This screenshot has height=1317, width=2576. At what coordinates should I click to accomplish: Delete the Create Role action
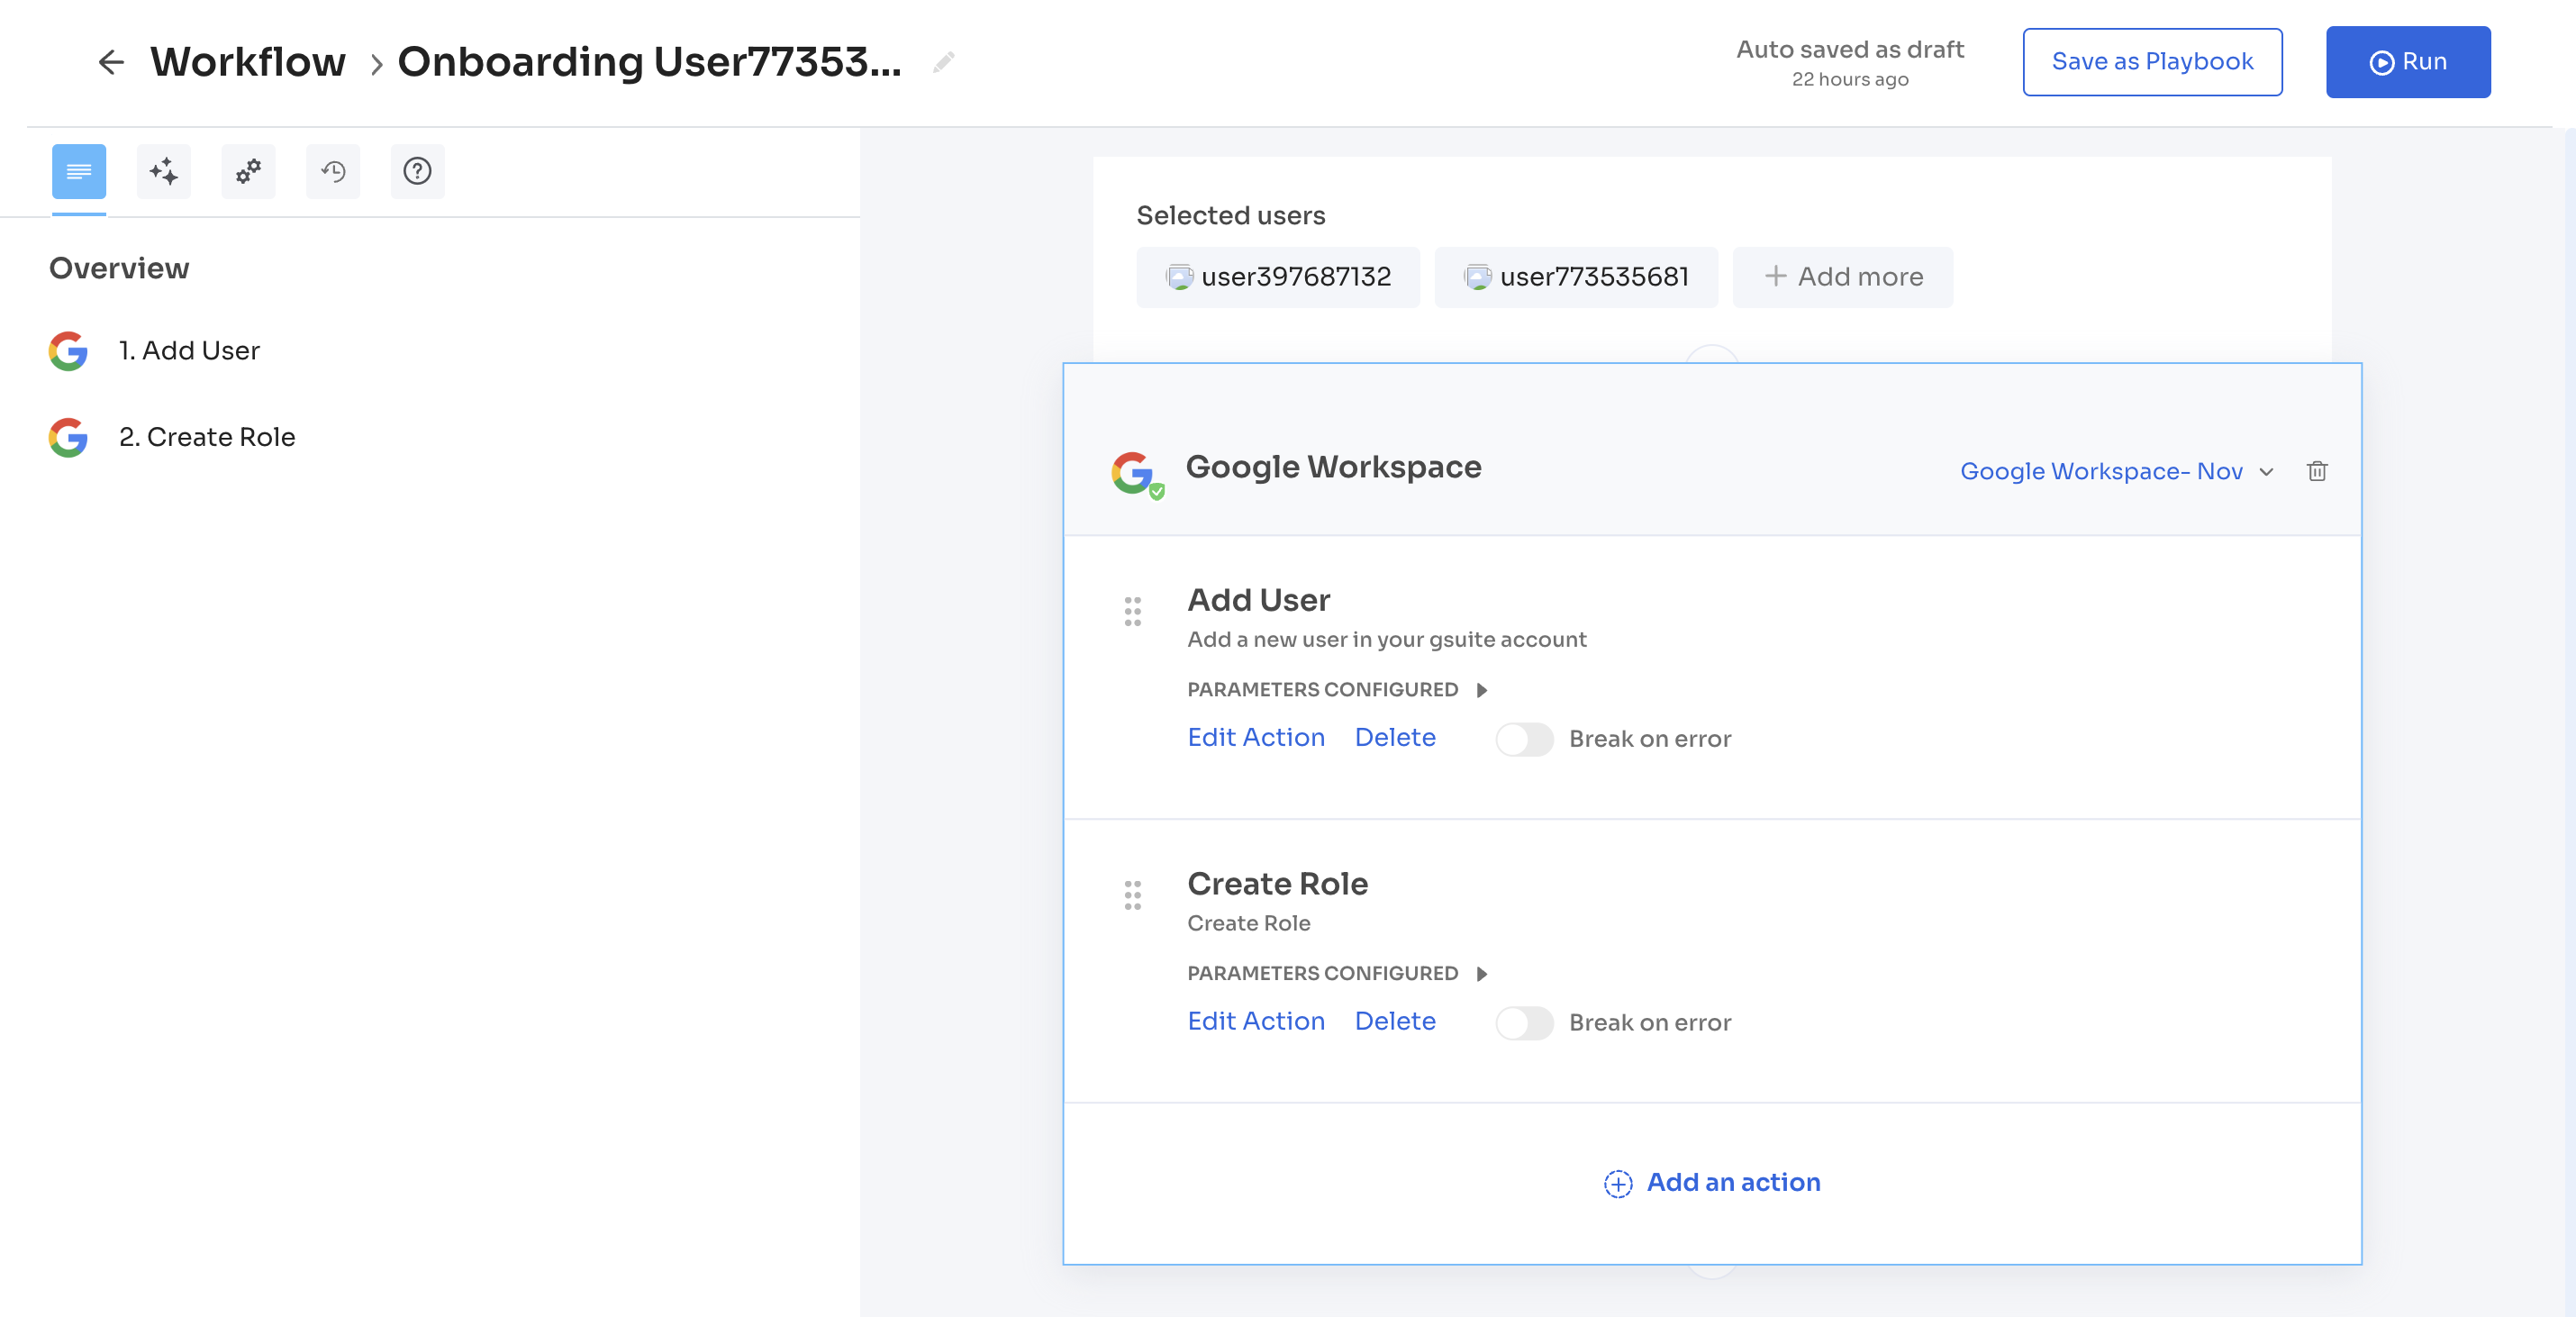(x=1395, y=1021)
